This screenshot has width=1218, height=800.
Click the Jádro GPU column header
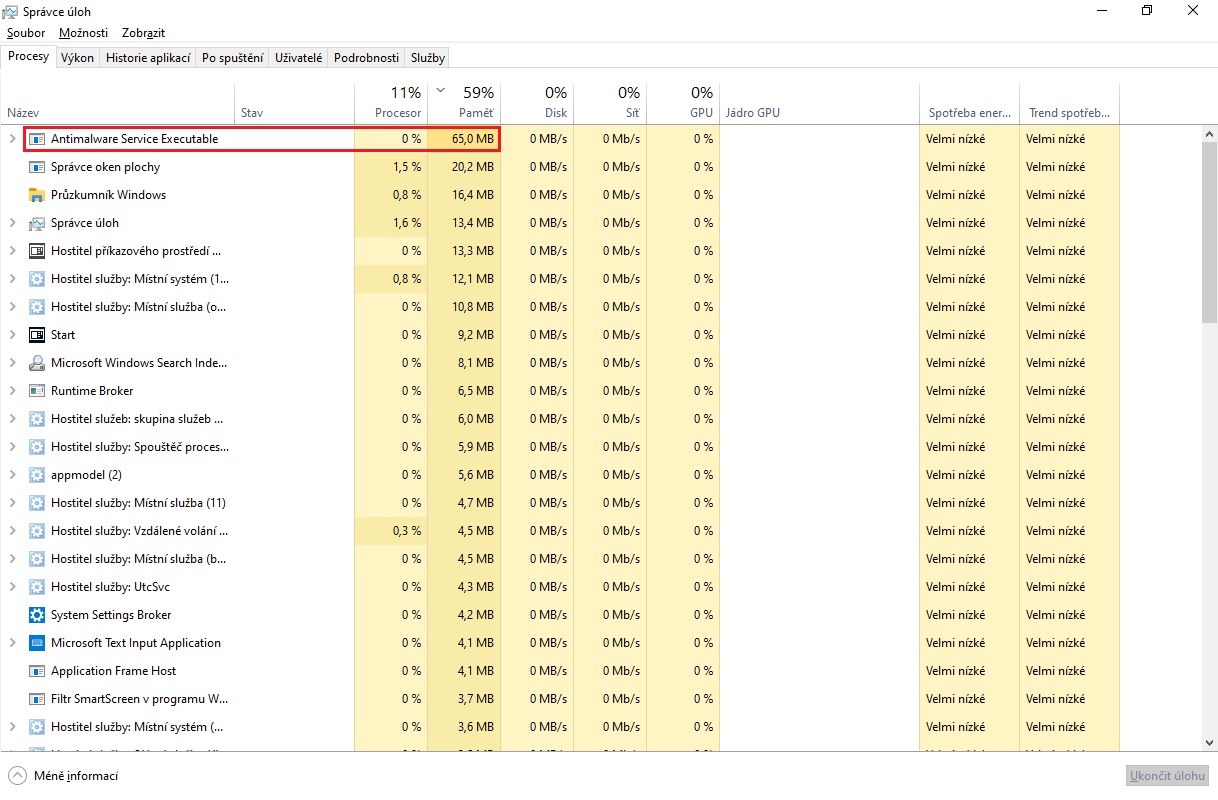coord(819,103)
